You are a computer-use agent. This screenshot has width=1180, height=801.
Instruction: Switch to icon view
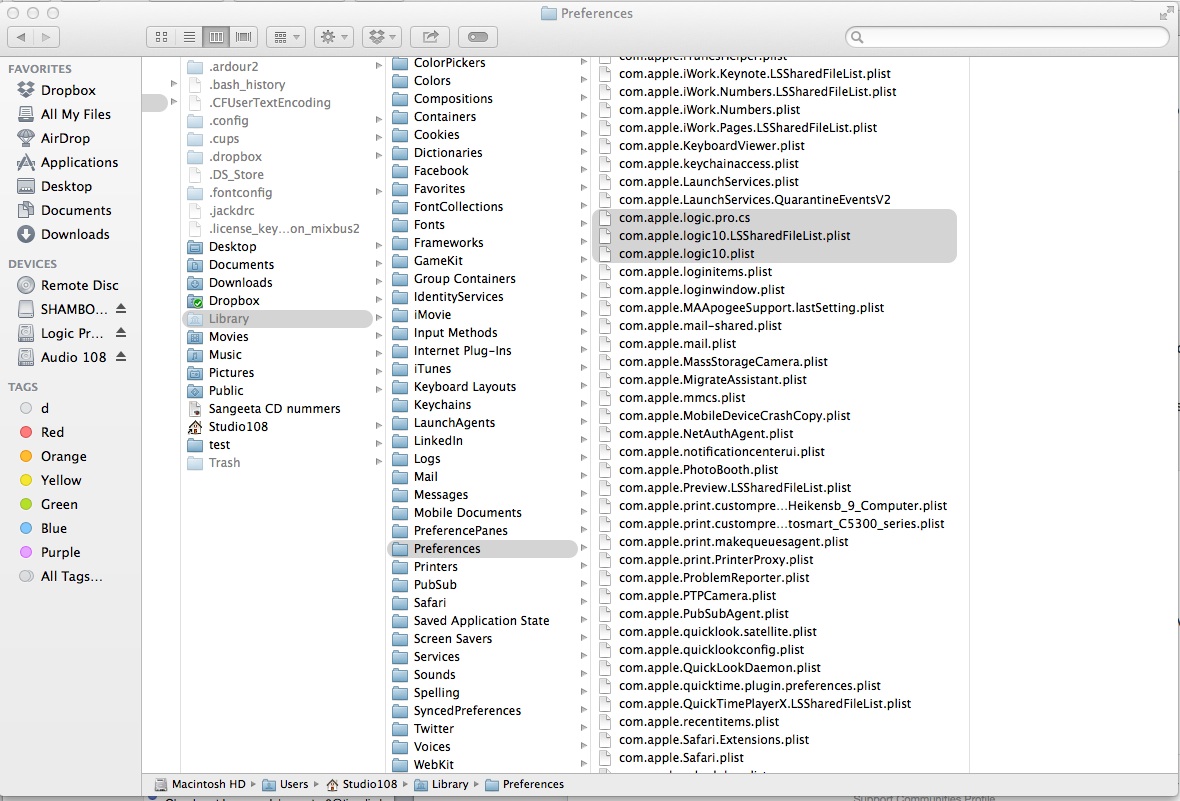[x=161, y=37]
